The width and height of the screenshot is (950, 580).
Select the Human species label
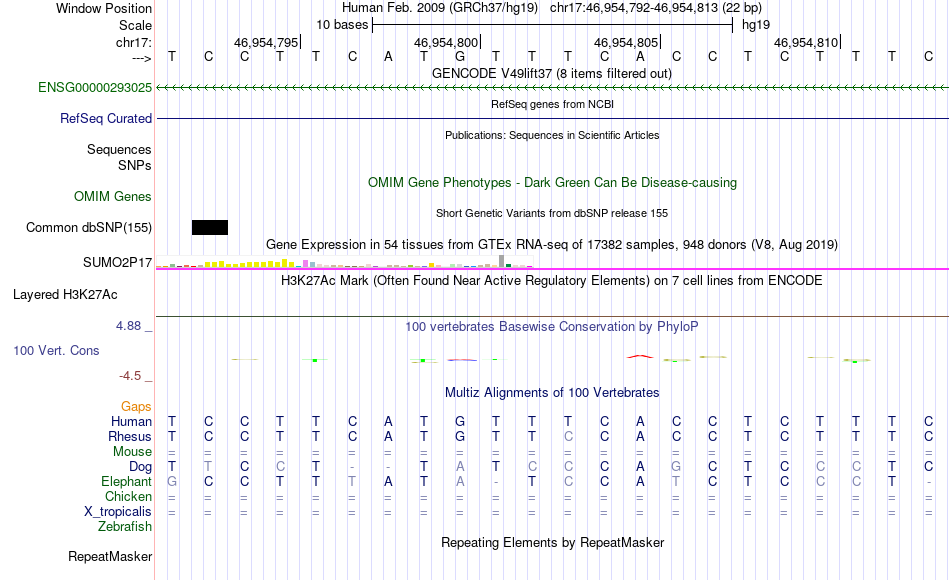(x=131, y=421)
